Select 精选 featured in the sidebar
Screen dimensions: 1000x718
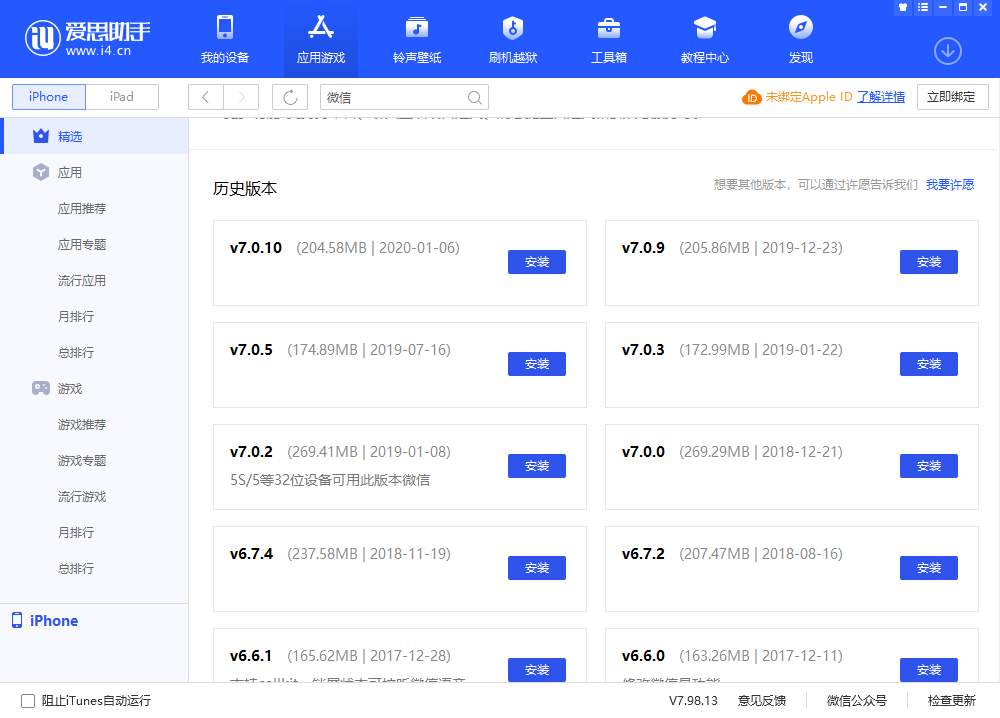point(94,136)
